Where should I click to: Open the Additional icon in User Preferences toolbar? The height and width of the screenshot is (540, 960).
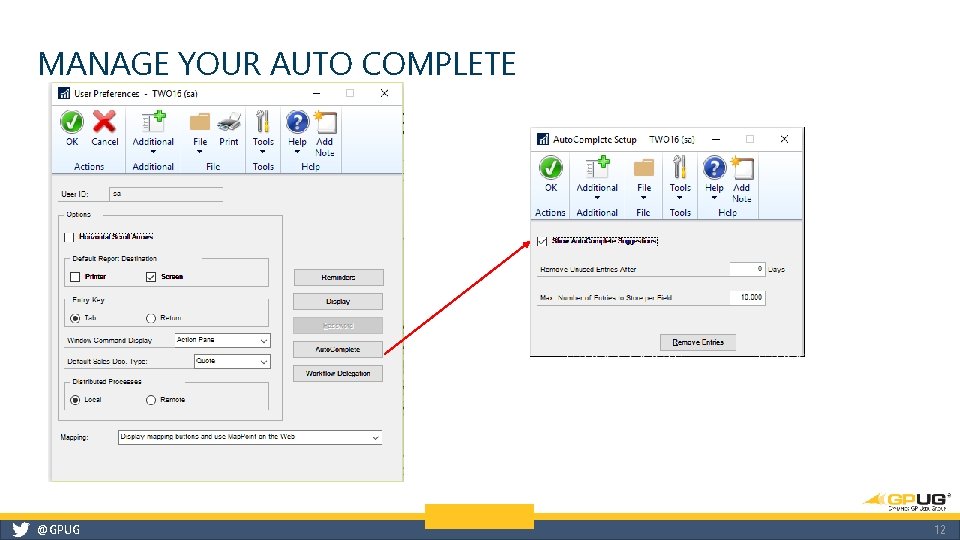[152, 122]
